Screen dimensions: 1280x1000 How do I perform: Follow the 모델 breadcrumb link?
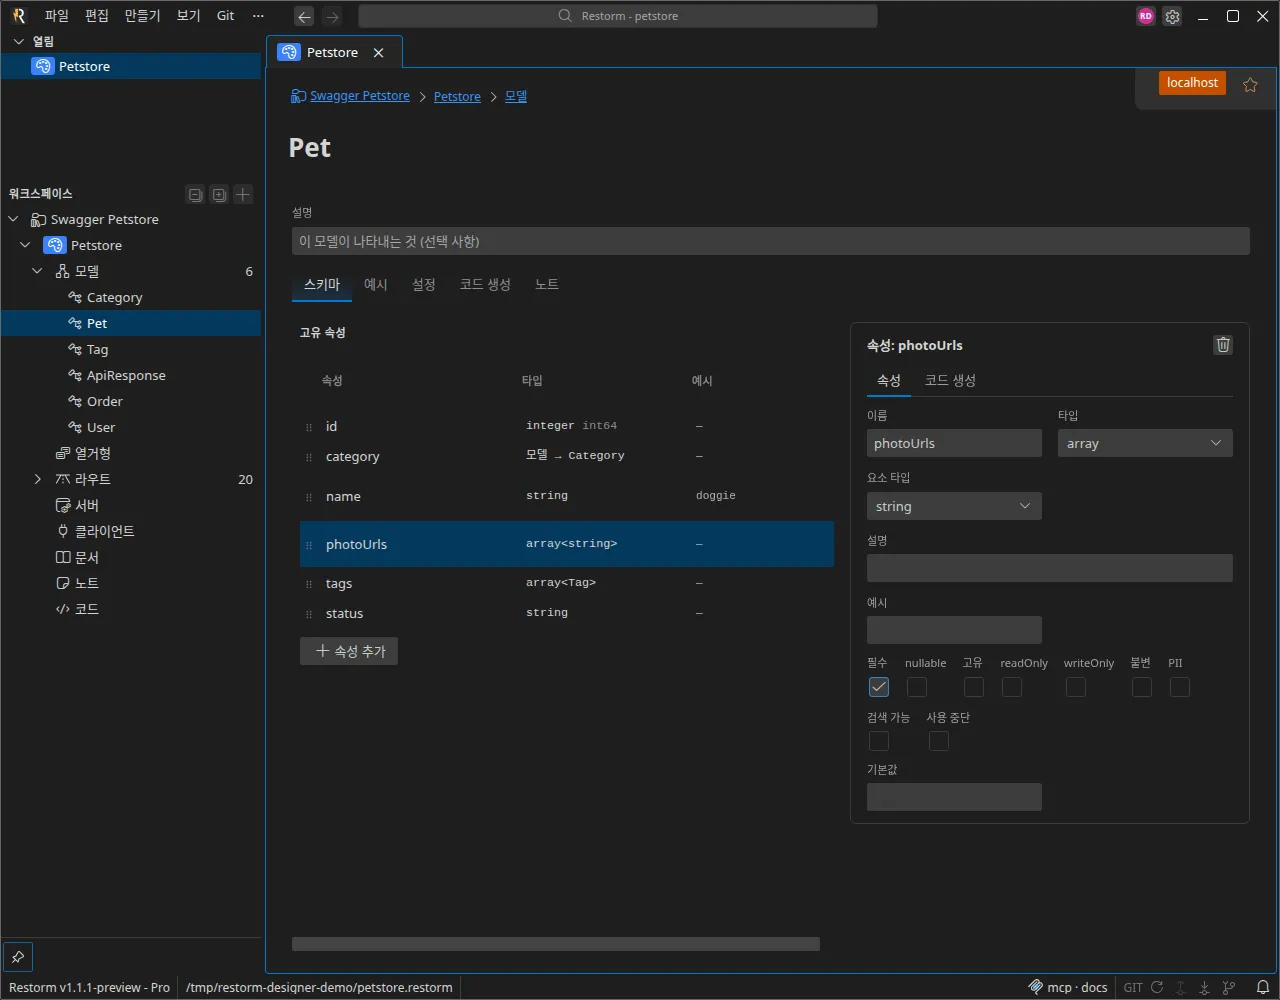[516, 97]
